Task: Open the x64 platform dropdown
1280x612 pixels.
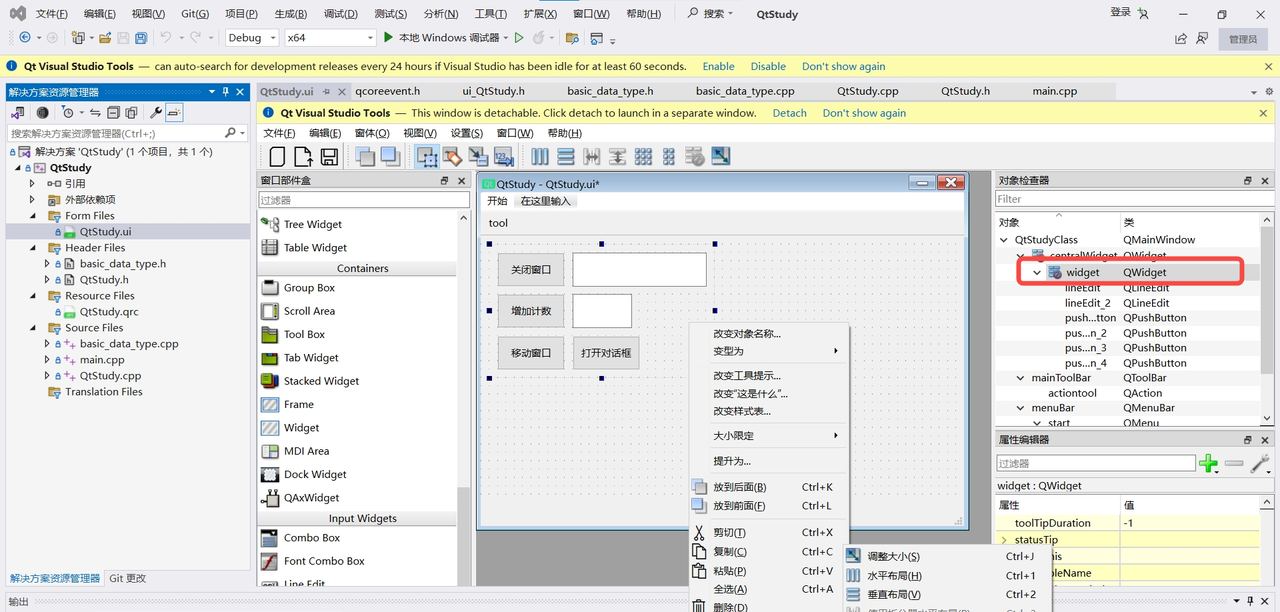Action: click(329, 38)
